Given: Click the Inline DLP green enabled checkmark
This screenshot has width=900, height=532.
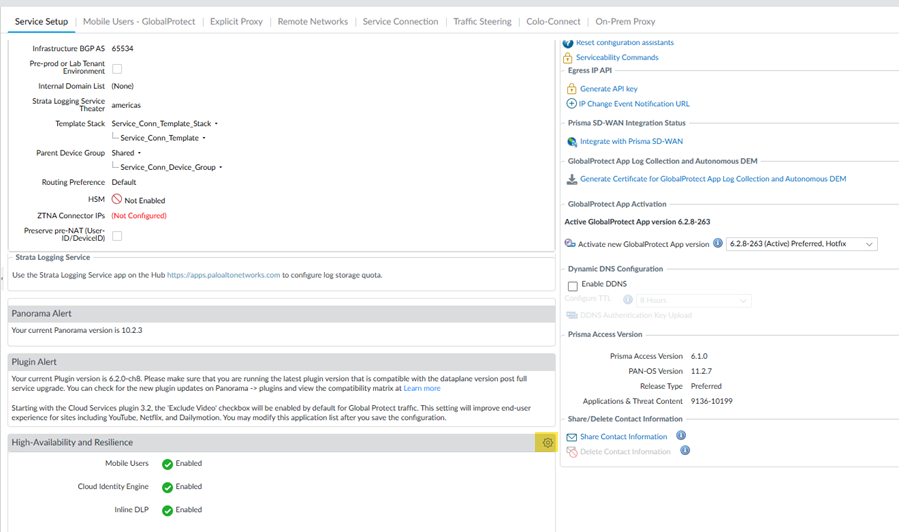Looking at the screenshot, I should coord(168,511).
